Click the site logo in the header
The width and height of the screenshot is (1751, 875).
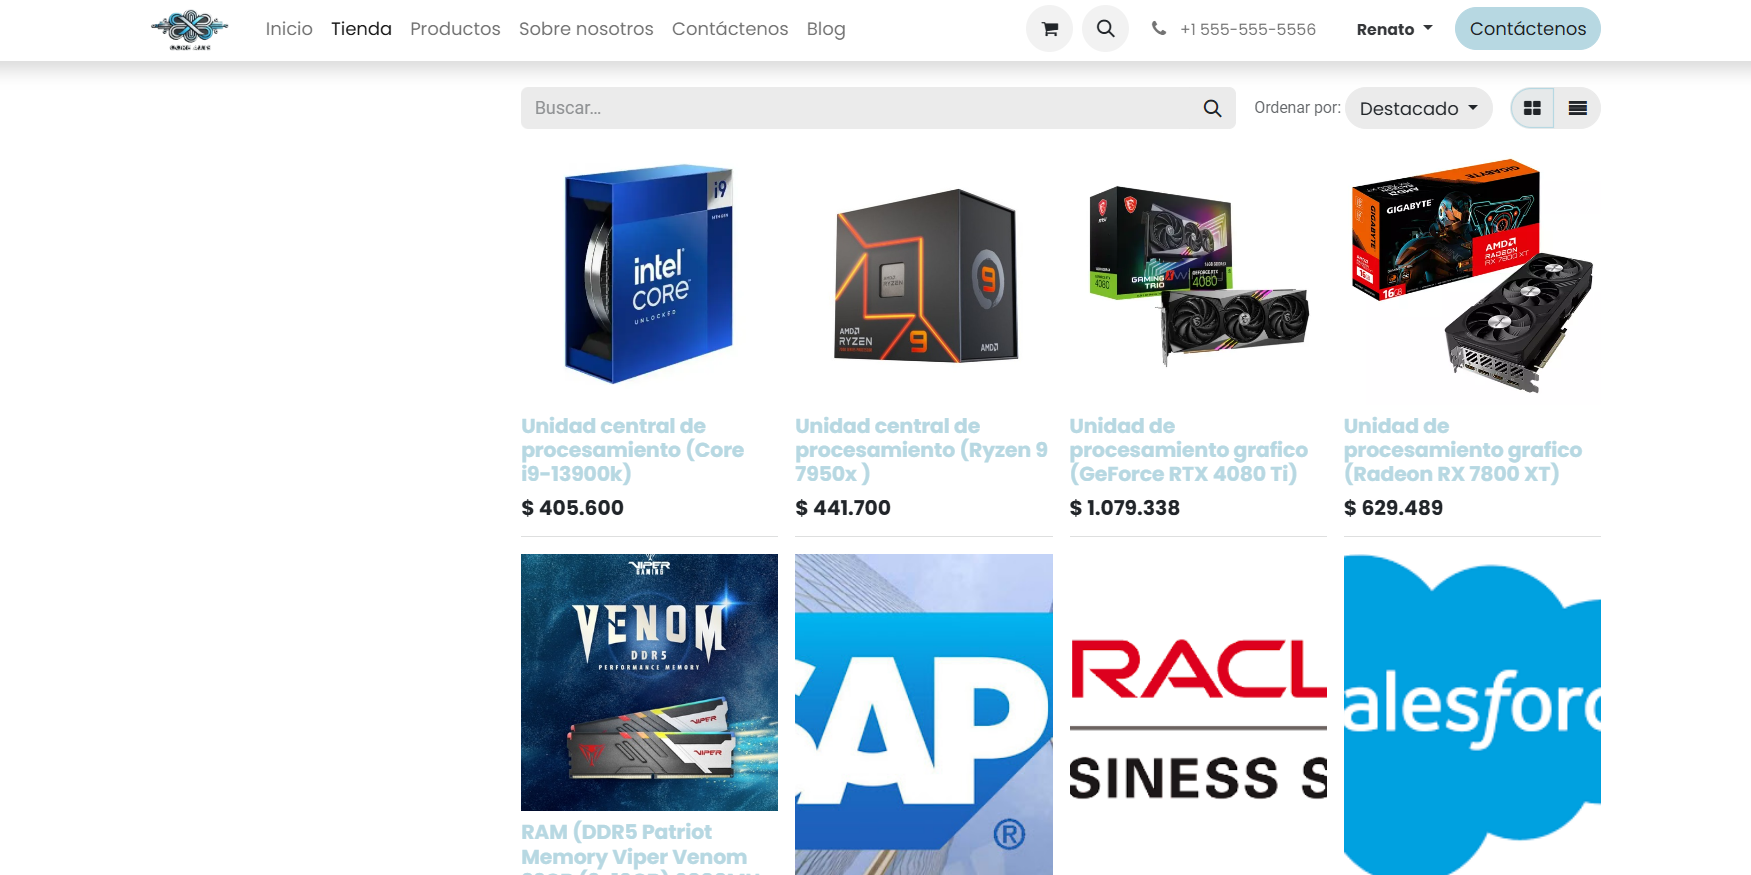coord(190,30)
